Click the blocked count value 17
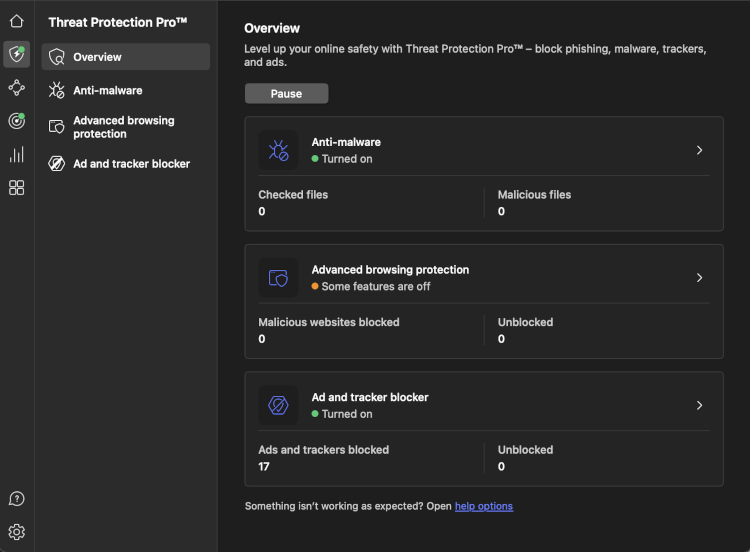This screenshot has height=552, width=750. 264,466
